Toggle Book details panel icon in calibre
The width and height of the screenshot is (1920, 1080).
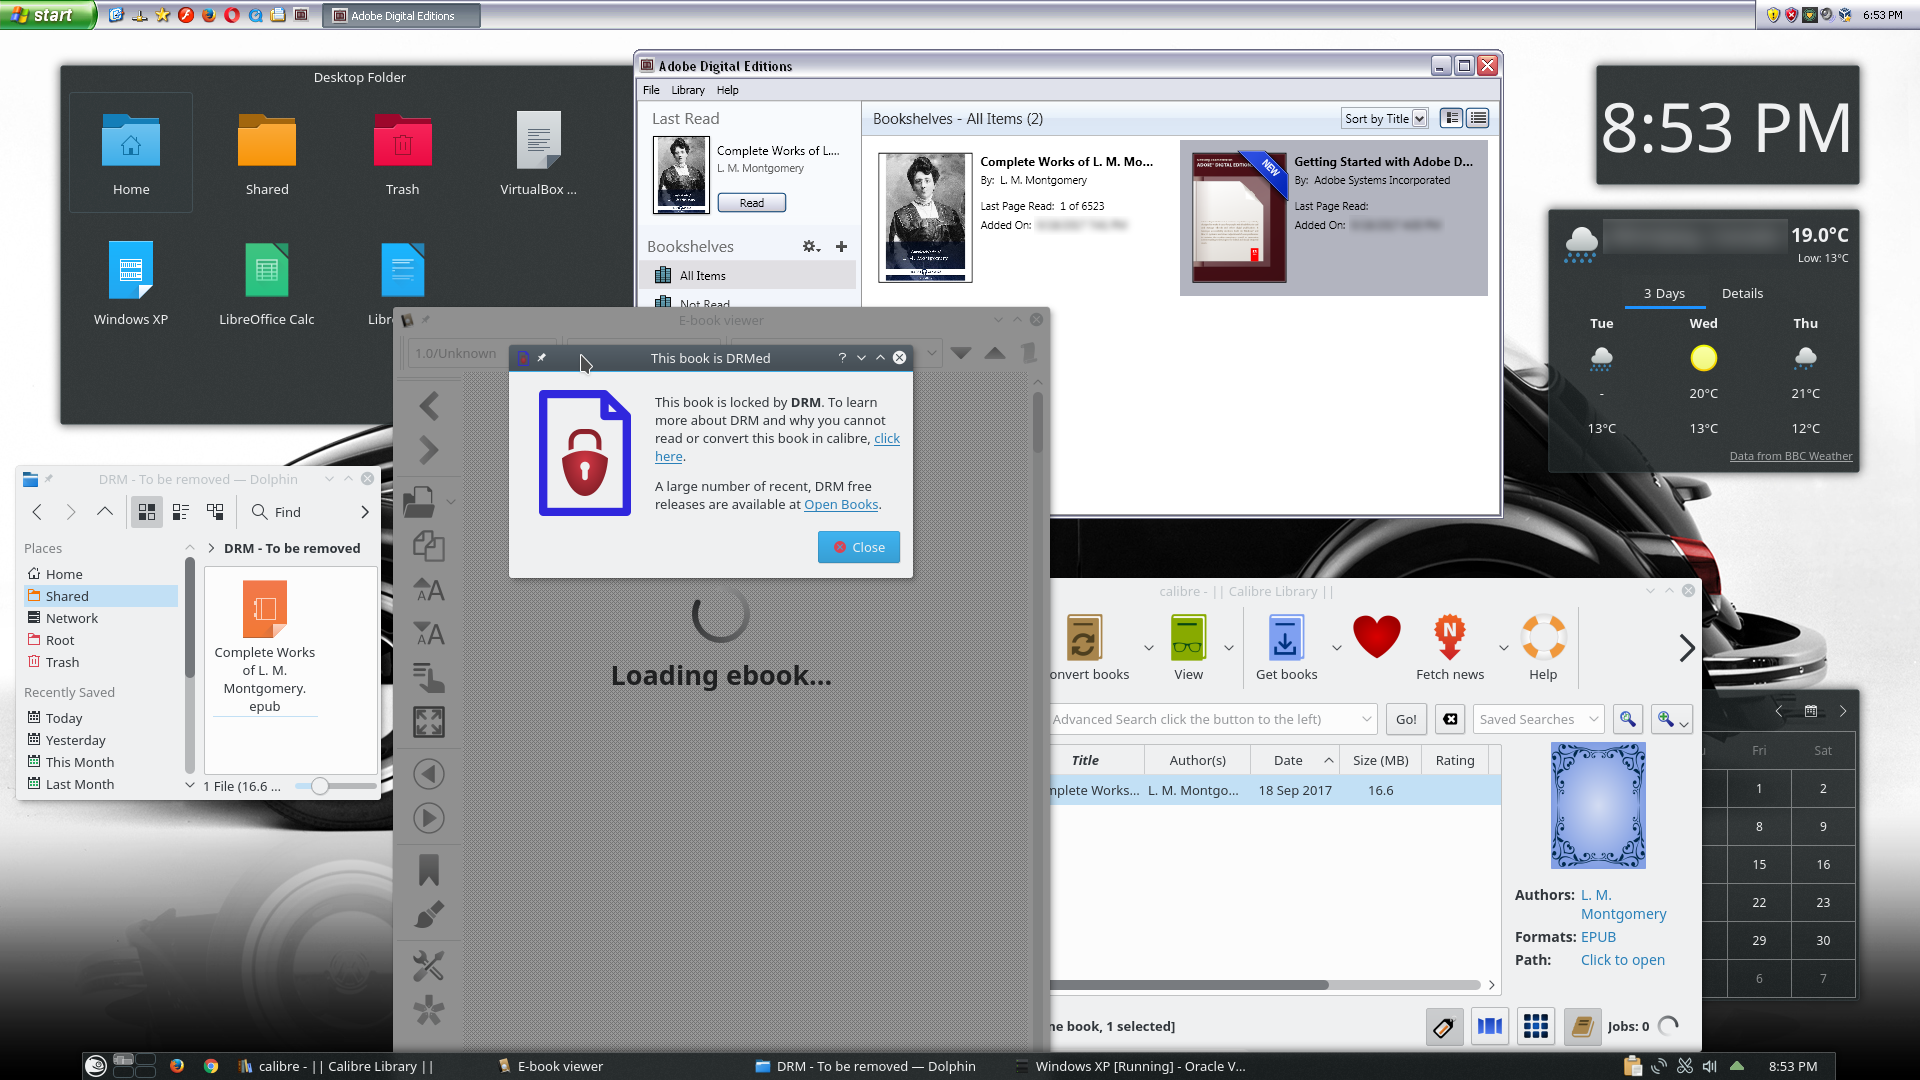pos(1582,1026)
